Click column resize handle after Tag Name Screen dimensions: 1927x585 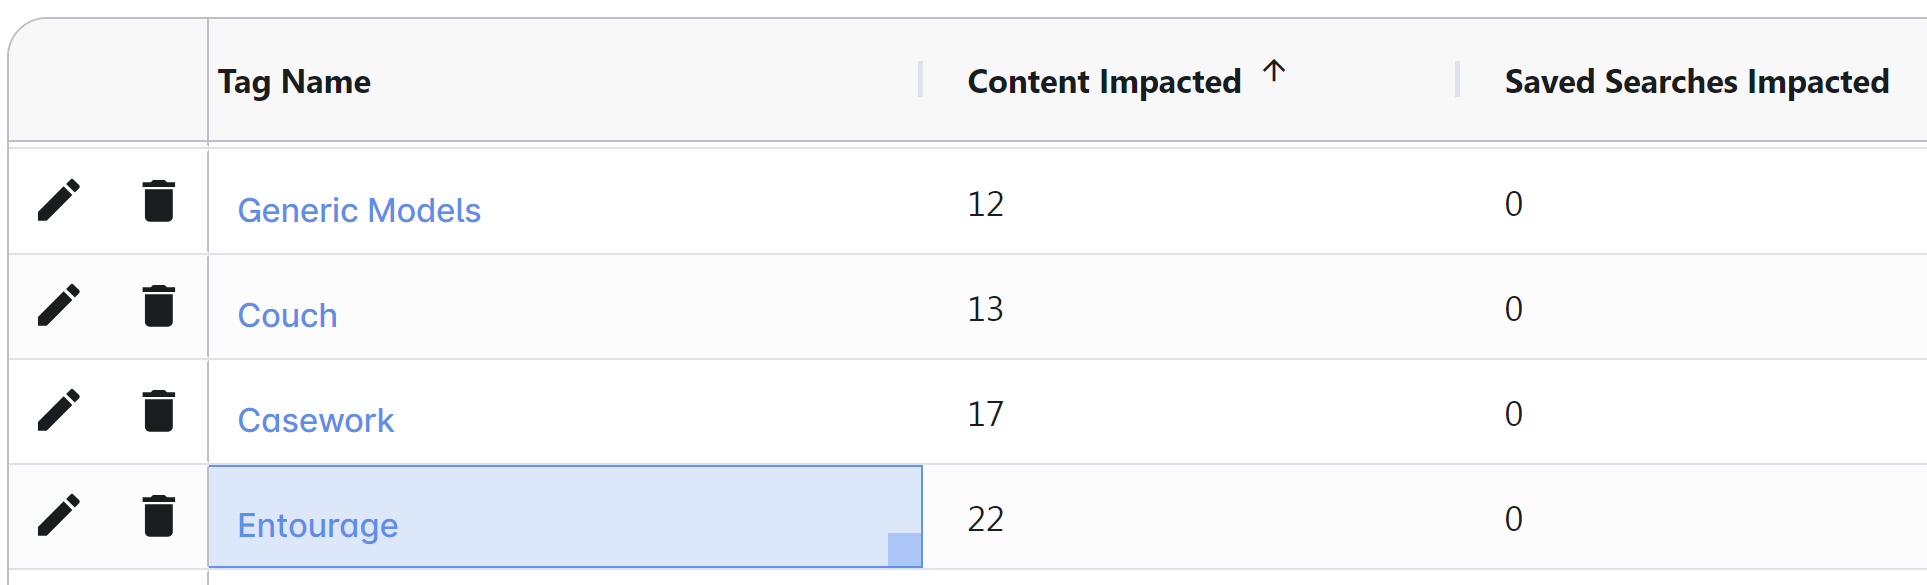coord(920,80)
